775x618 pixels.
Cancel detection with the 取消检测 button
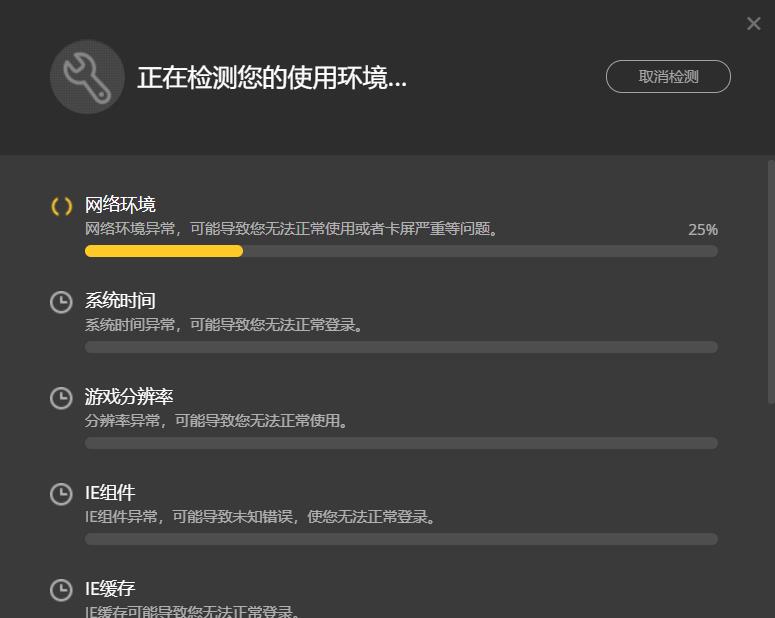coord(668,77)
